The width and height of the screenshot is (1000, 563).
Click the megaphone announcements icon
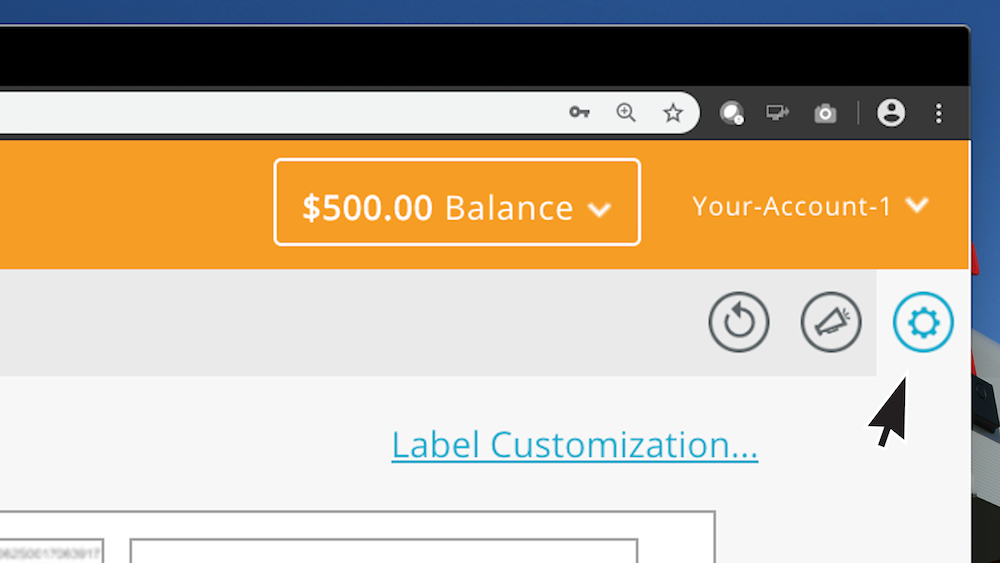pyautogui.click(x=831, y=322)
